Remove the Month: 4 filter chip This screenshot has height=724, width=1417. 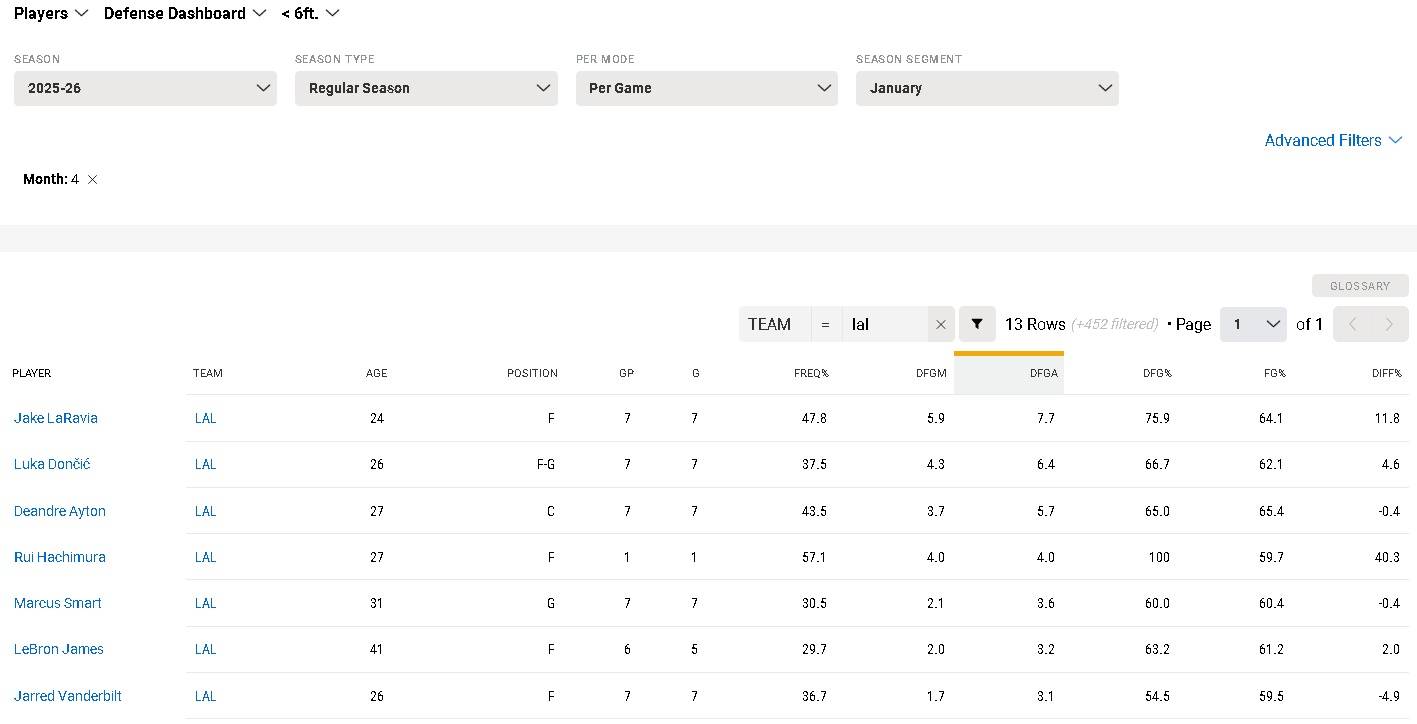pyautogui.click(x=92, y=180)
